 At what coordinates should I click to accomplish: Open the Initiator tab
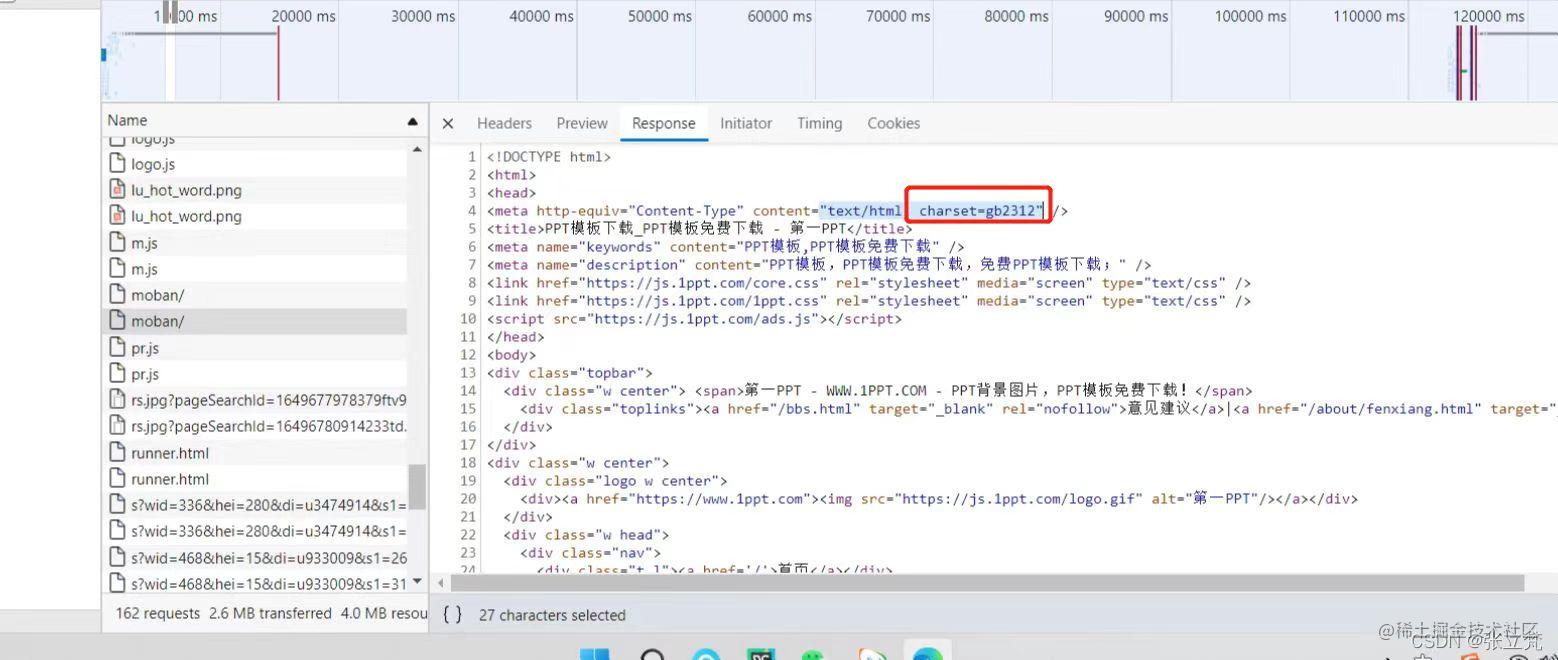746,123
